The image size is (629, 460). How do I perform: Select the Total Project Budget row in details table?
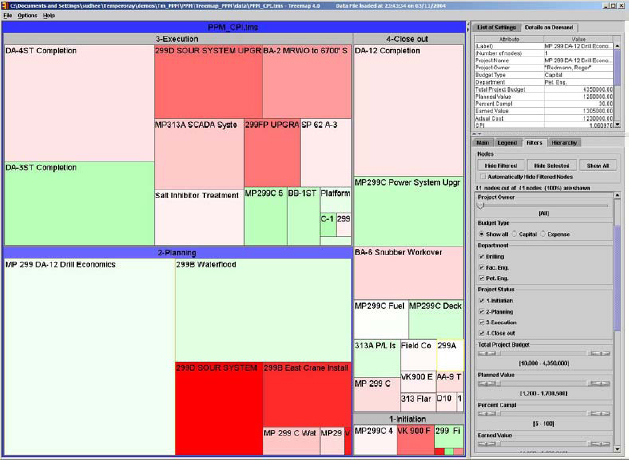pyautogui.click(x=544, y=89)
